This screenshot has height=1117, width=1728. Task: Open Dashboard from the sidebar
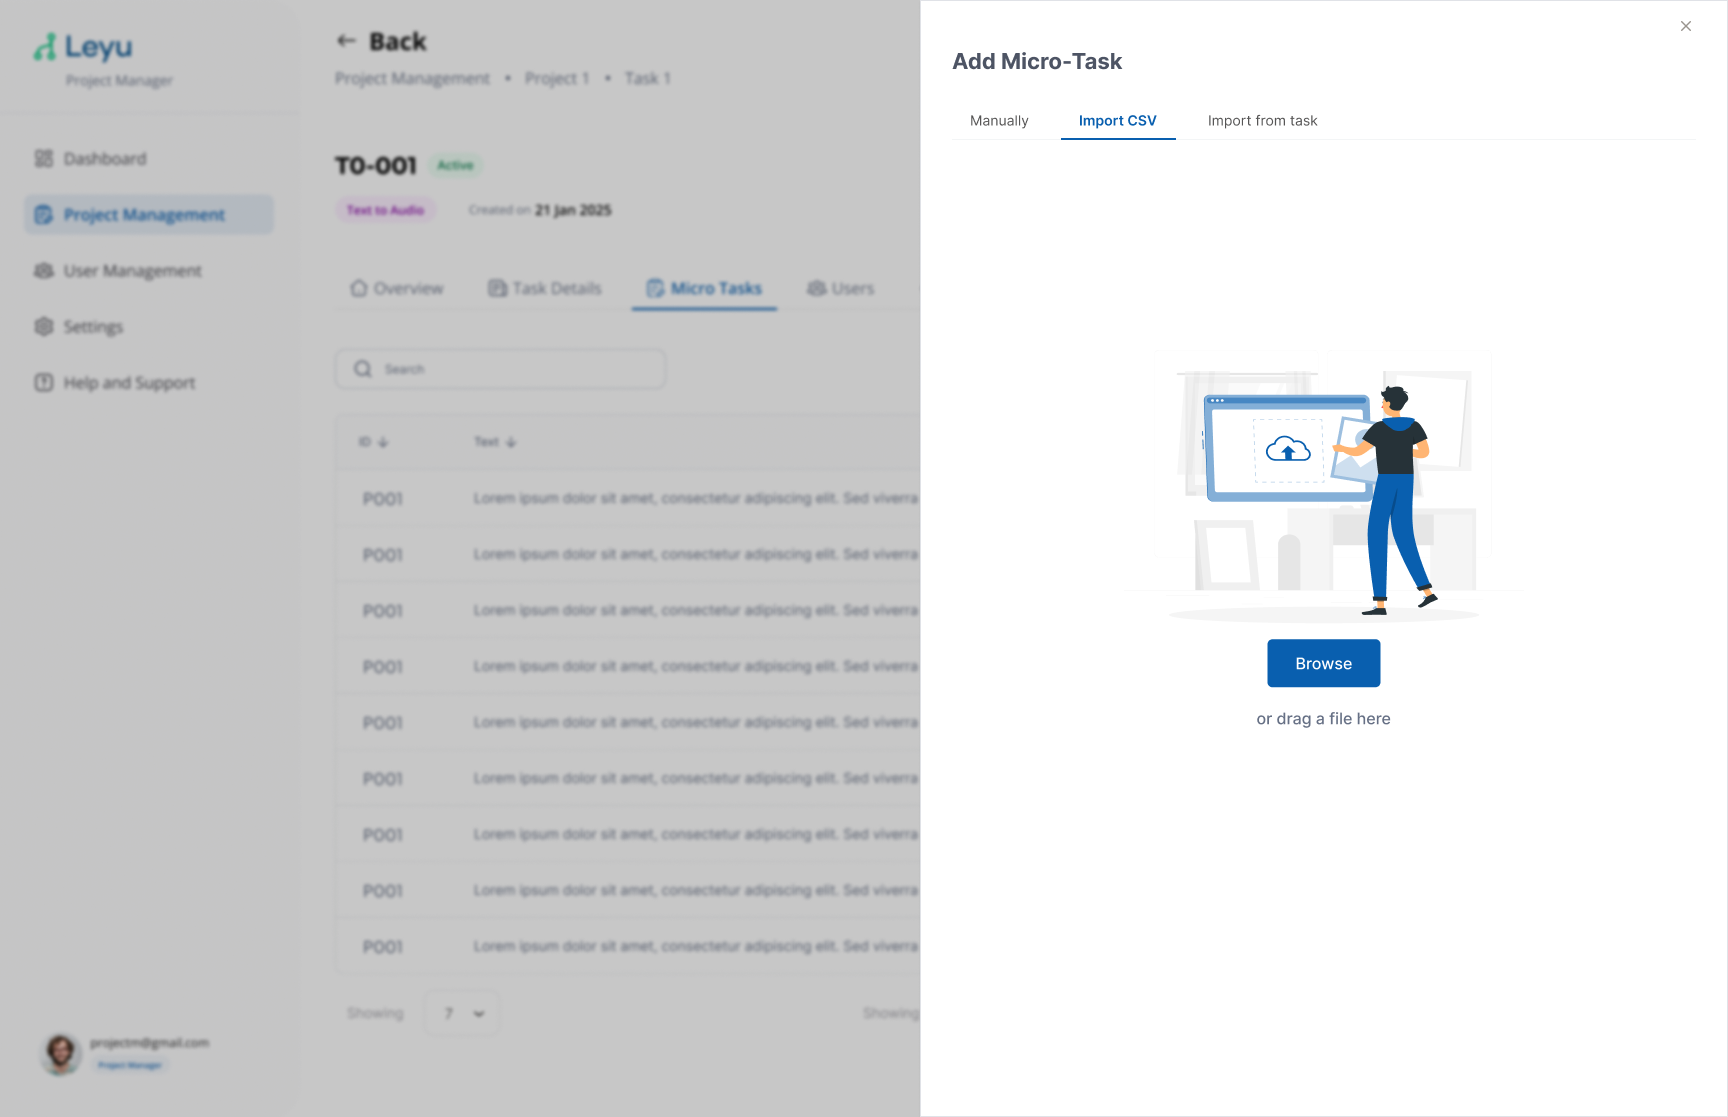coord(104,159)
